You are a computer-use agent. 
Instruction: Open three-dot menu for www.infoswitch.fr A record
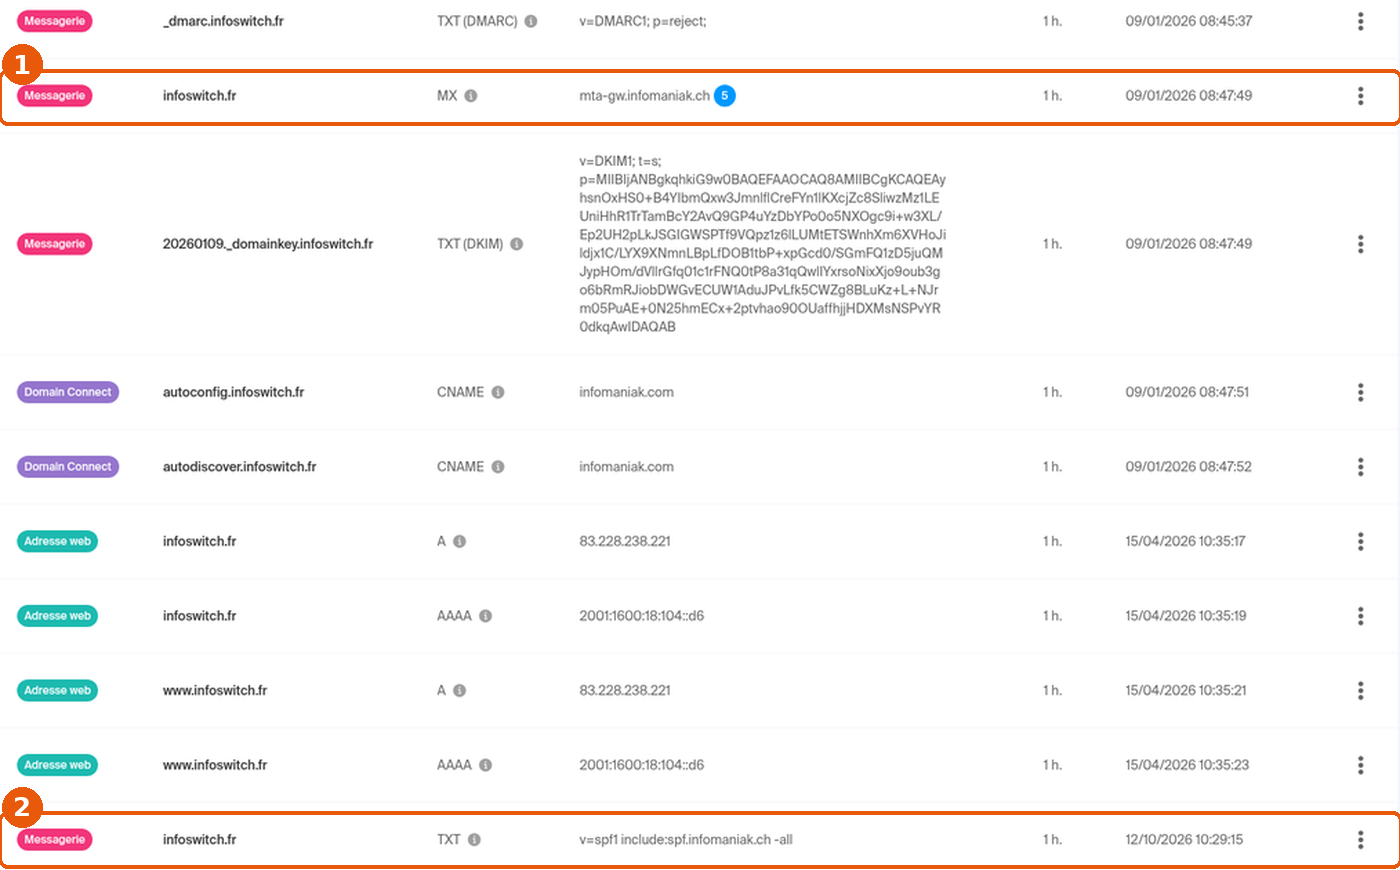1360,691
